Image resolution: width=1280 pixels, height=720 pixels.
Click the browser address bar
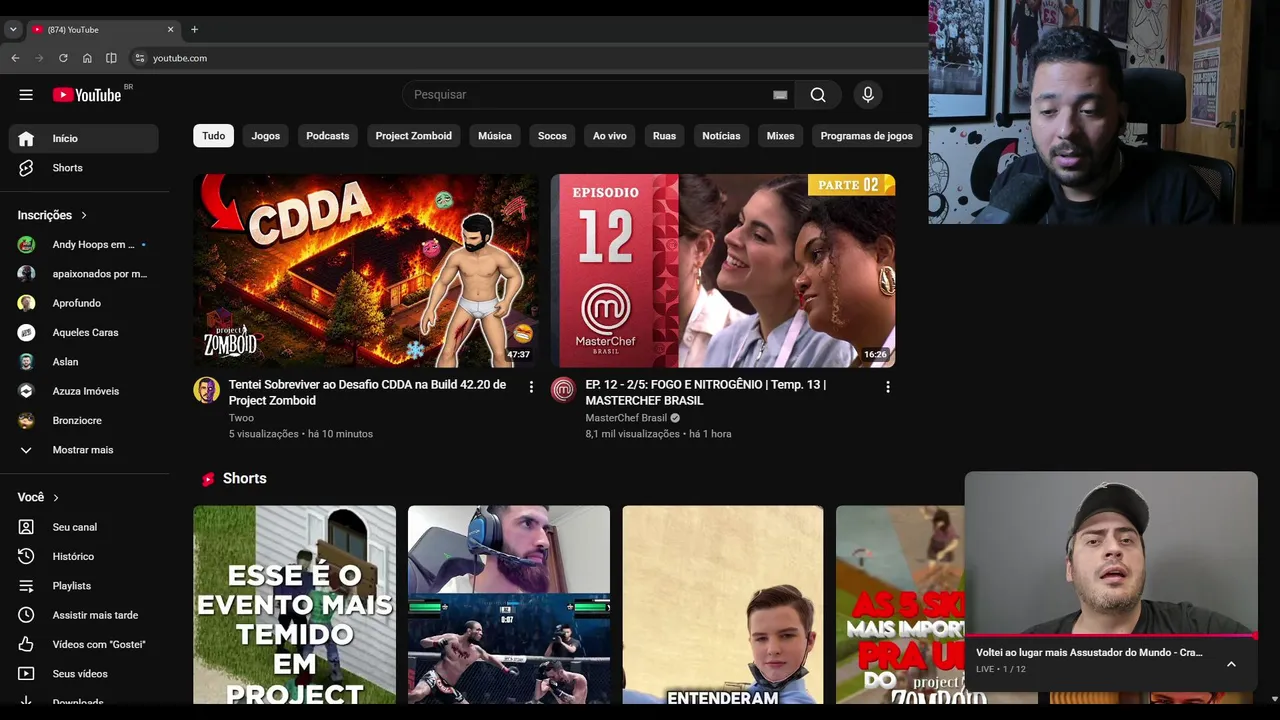(530, 58)
